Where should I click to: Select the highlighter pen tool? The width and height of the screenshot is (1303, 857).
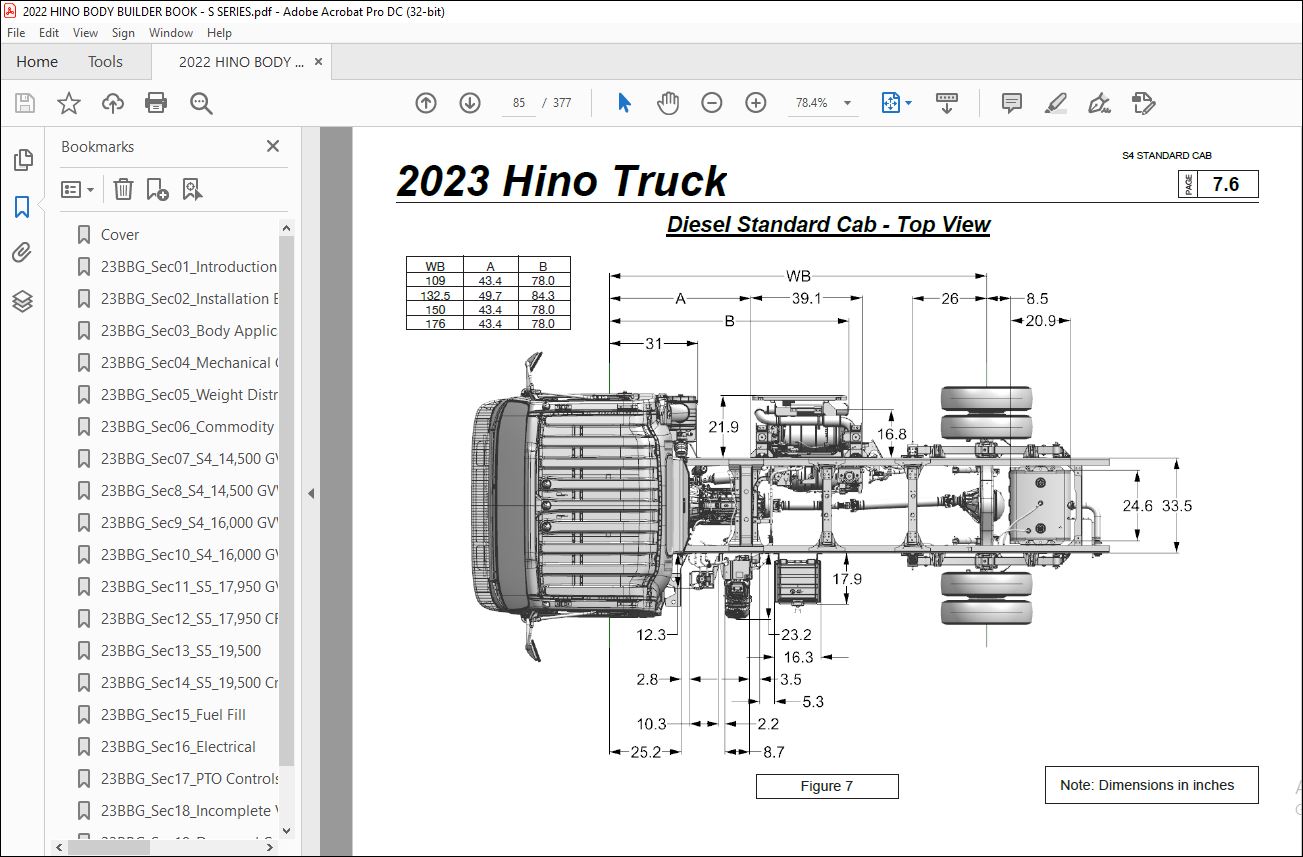(1055, 103)
